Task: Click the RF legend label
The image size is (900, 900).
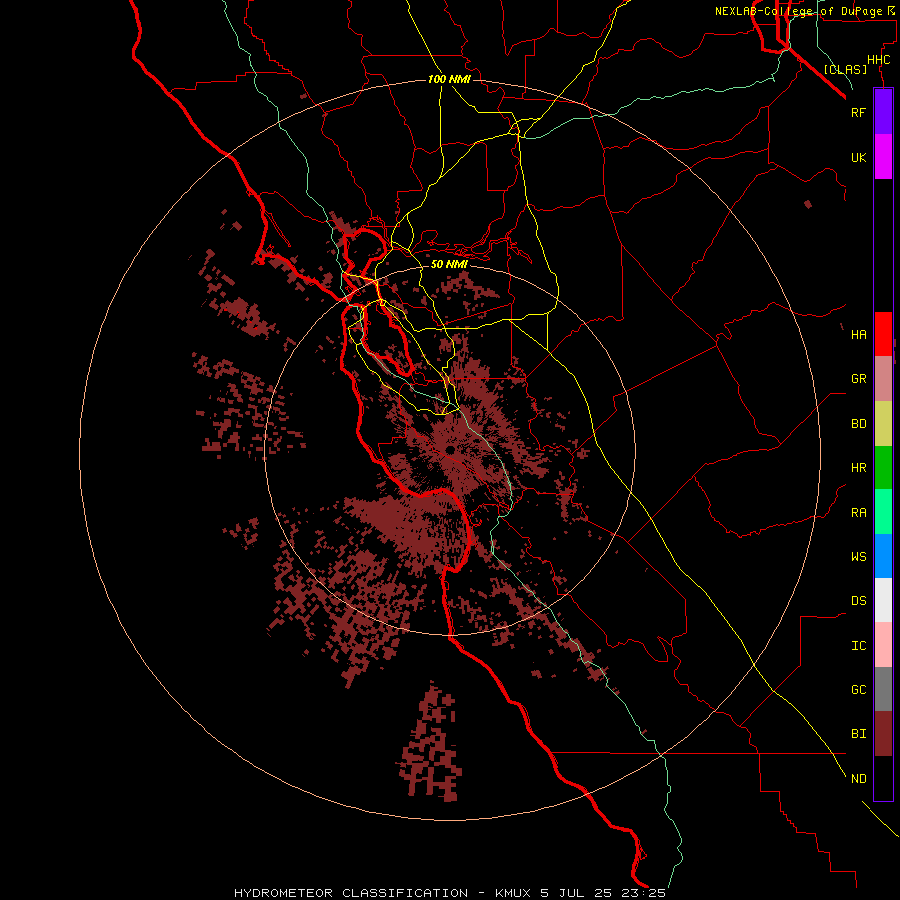Action: click(858, 112)
